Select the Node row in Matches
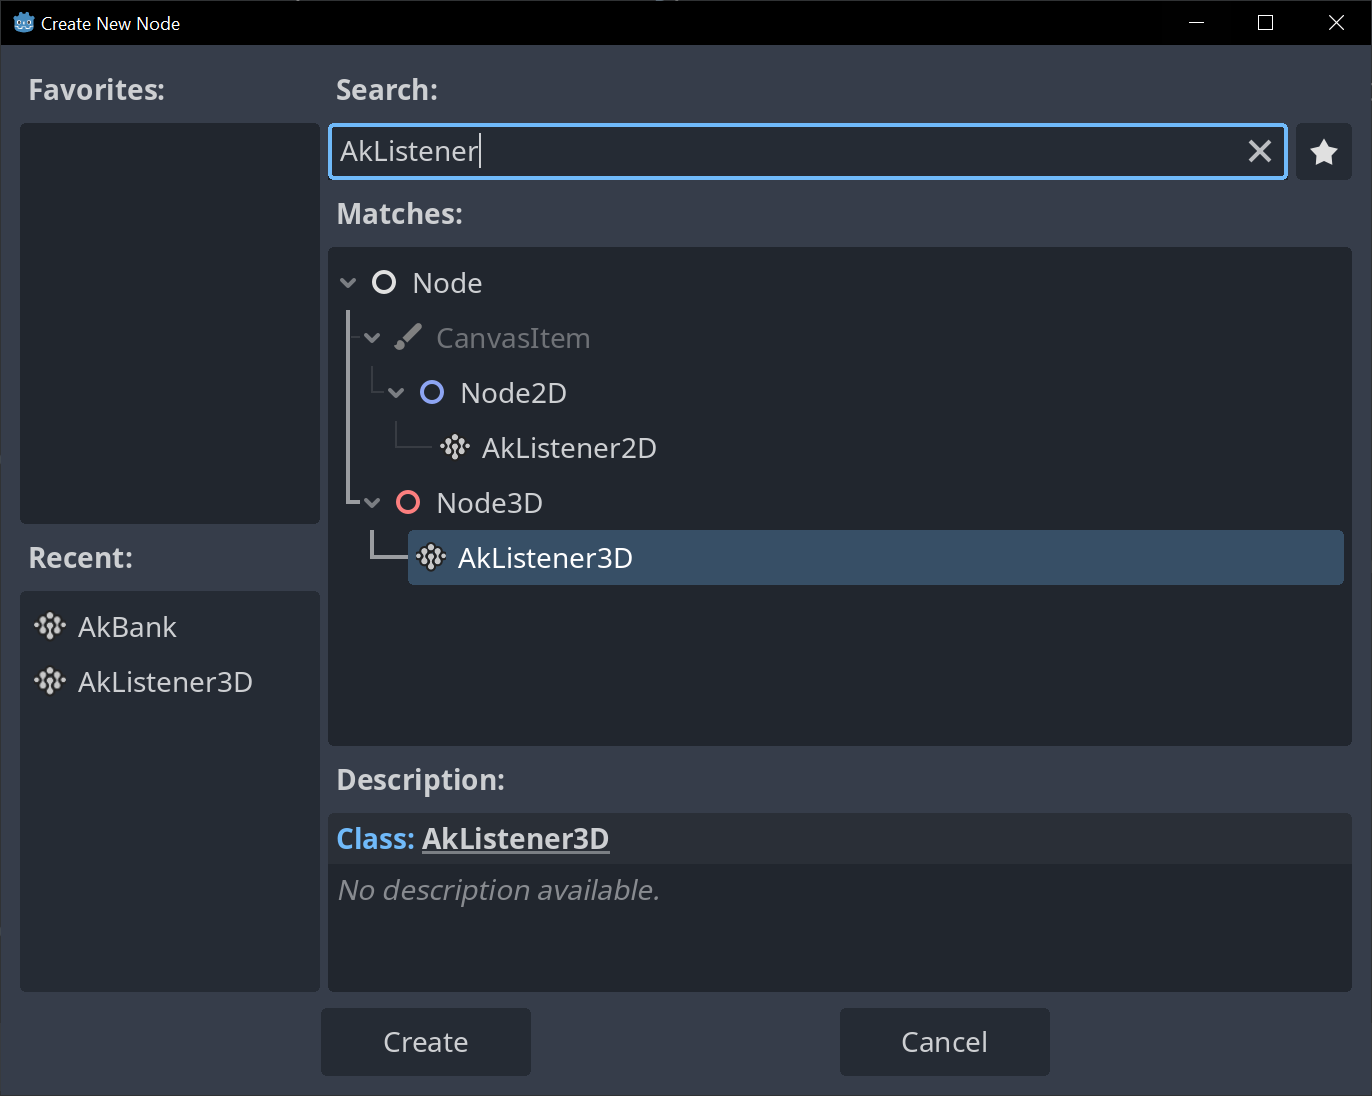Screen dimensions: 1372x1096 [447, 283]
